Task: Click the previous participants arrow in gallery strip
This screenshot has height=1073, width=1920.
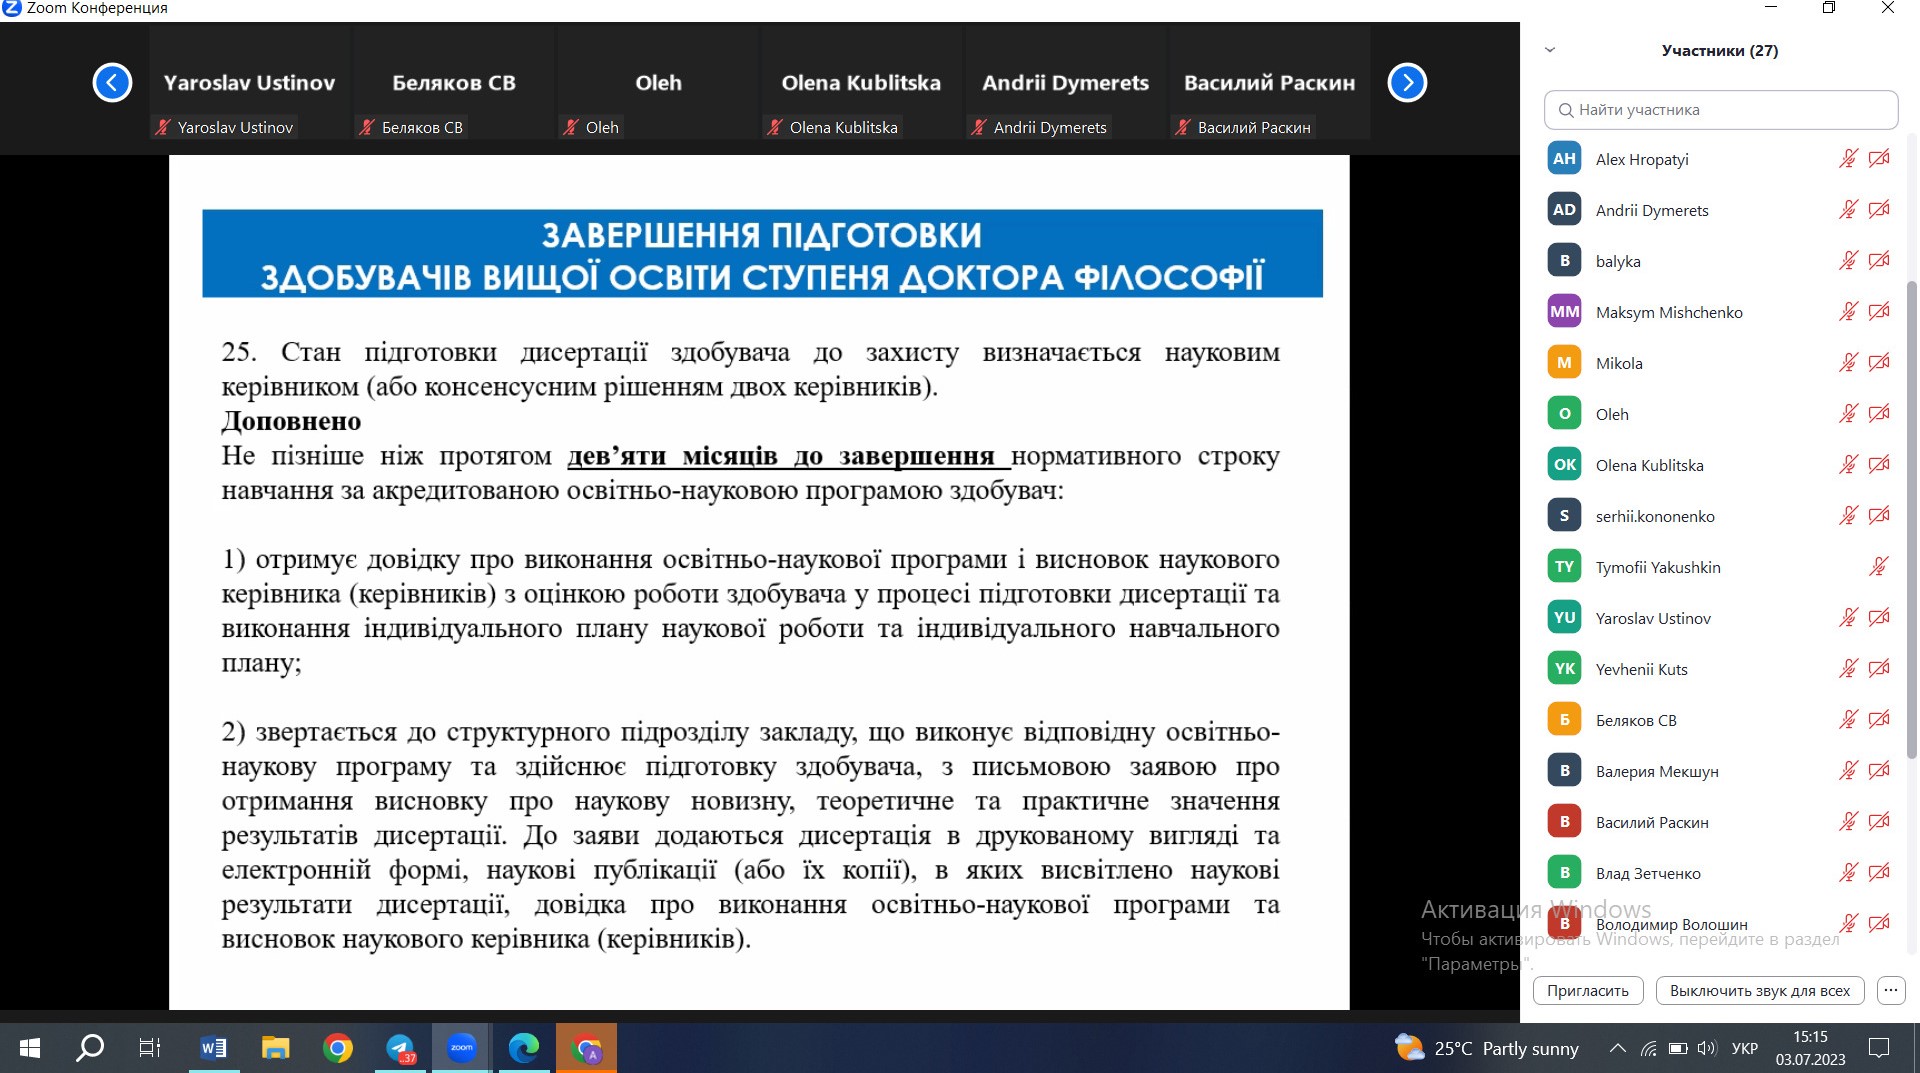Action: 112,82
